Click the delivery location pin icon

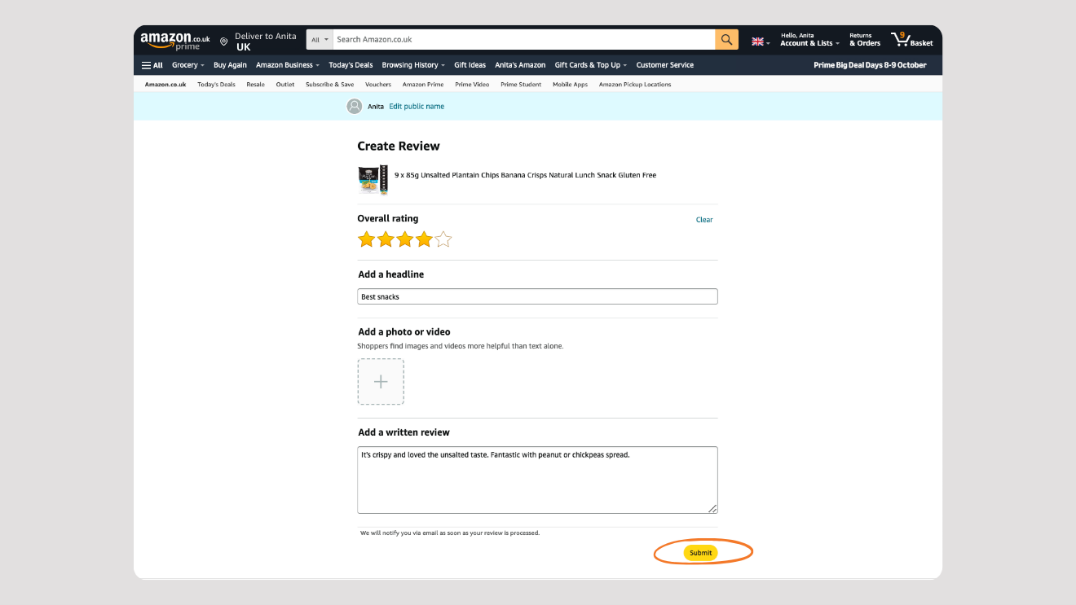(224, 41)
